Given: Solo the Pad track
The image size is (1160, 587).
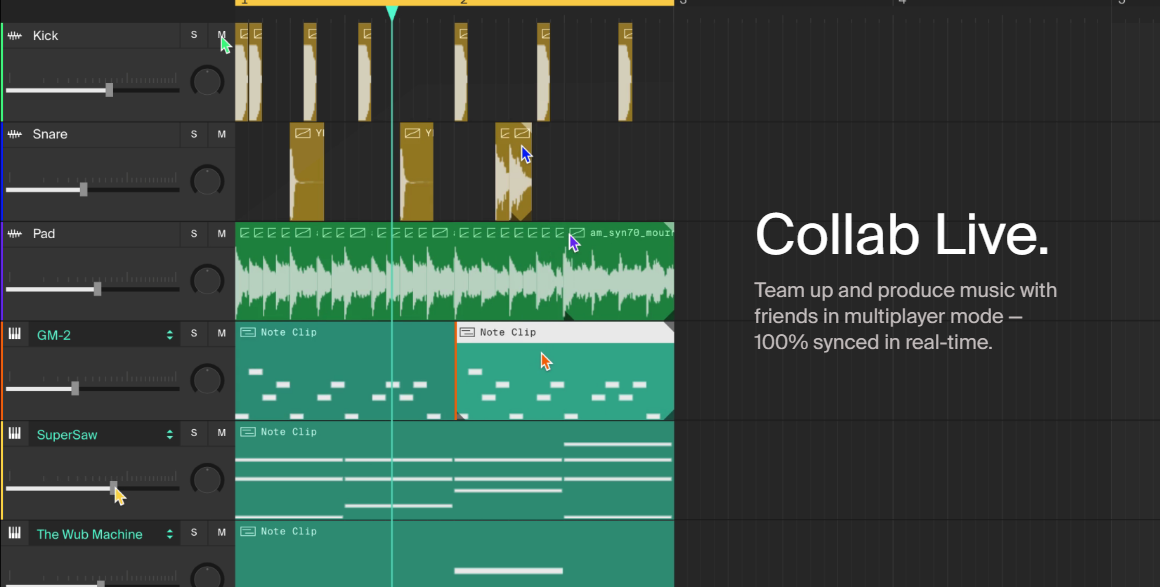Looking at the screenshot, I should click(x=194, y=233).
